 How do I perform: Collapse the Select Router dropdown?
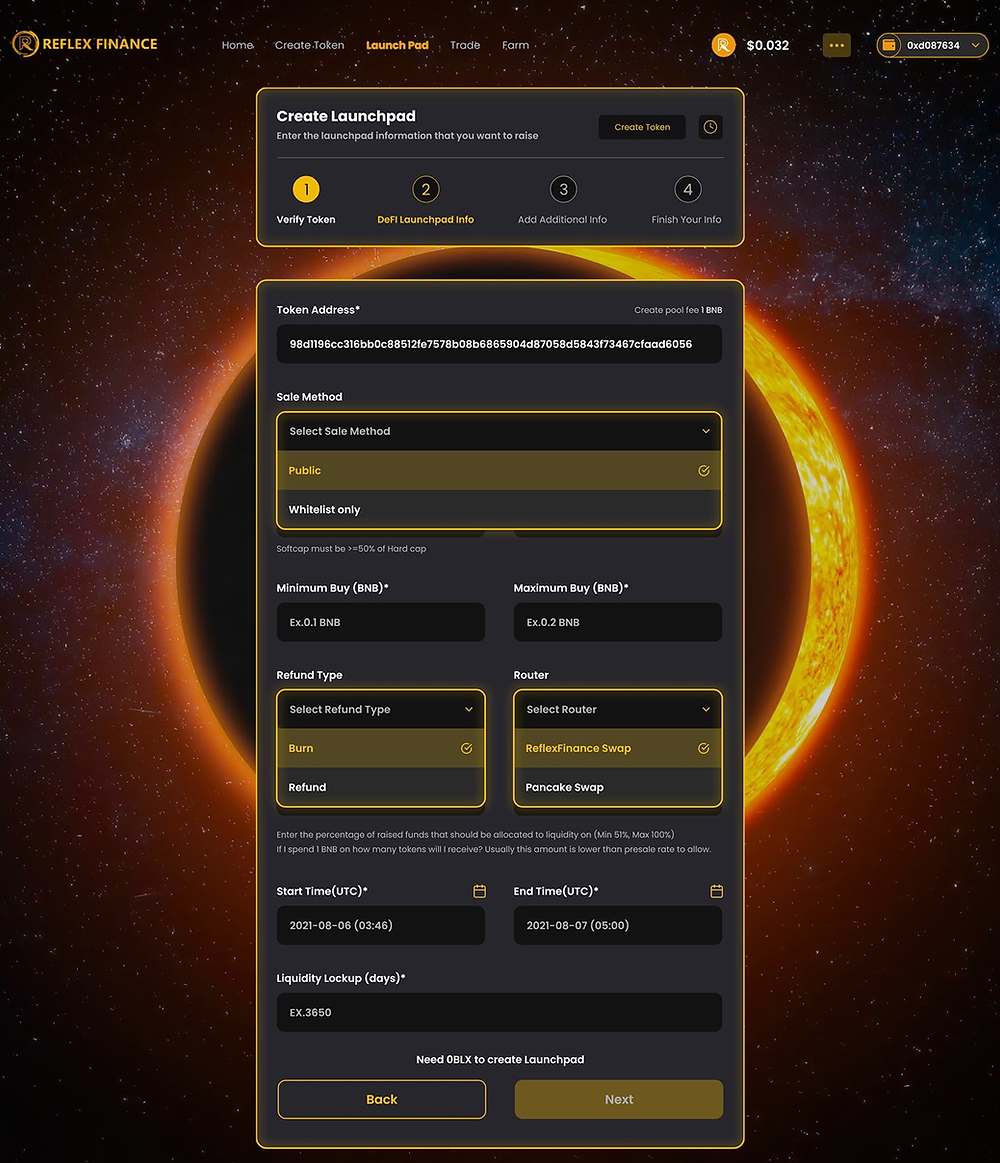coord(618,710)
